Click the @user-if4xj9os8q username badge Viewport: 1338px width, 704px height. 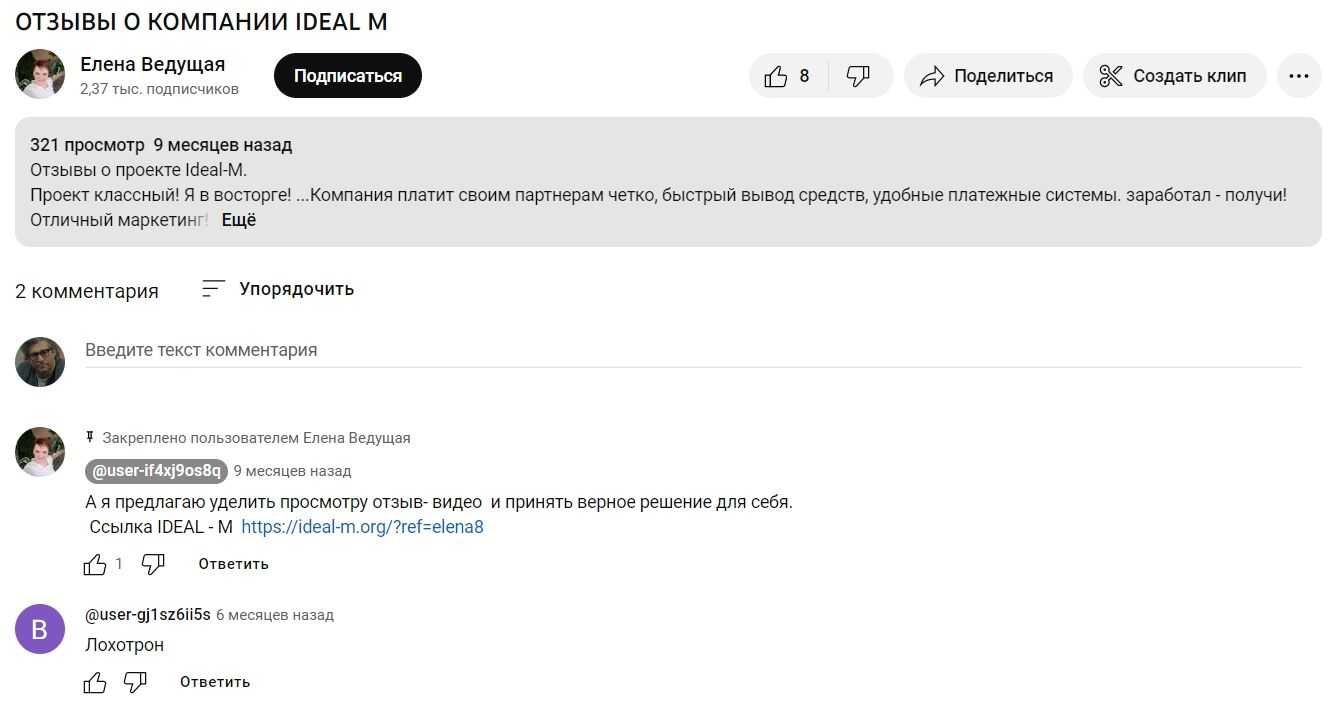click(156, 471)
